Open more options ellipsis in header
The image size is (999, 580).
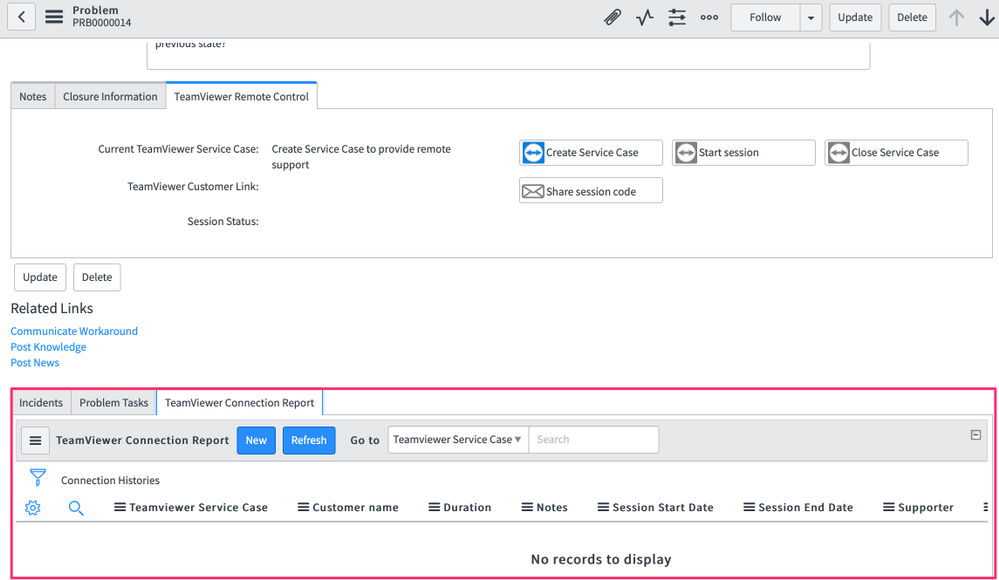709,17
